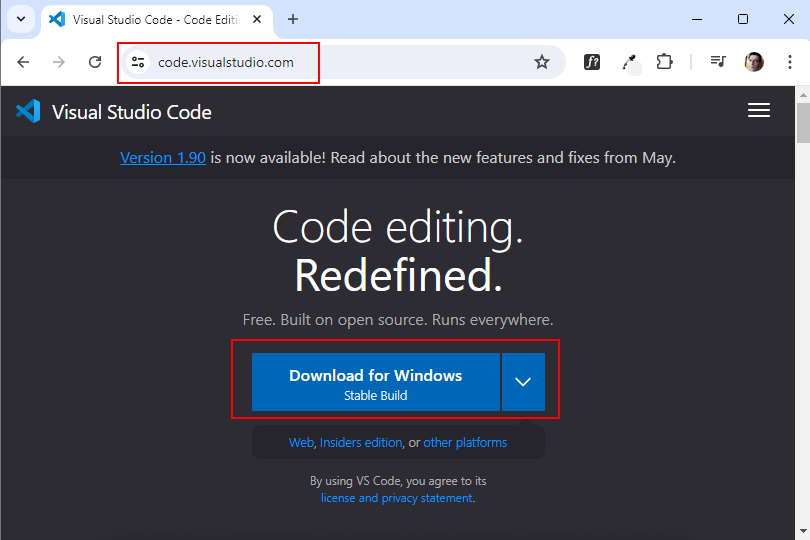Viewport: 810px width, 540px height.
Task: Maximize the browser window
Action: (x=743, y=20)
